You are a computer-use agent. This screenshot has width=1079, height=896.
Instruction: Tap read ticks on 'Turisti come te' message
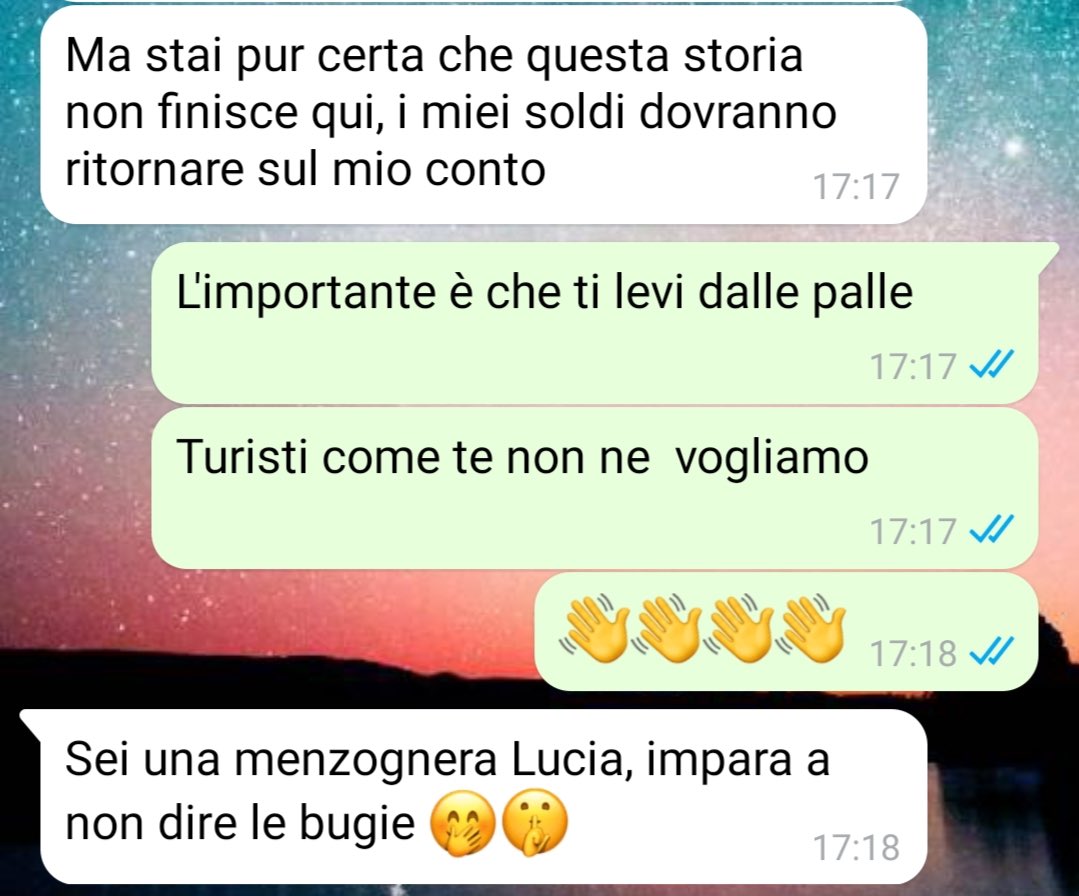[992, 530]
